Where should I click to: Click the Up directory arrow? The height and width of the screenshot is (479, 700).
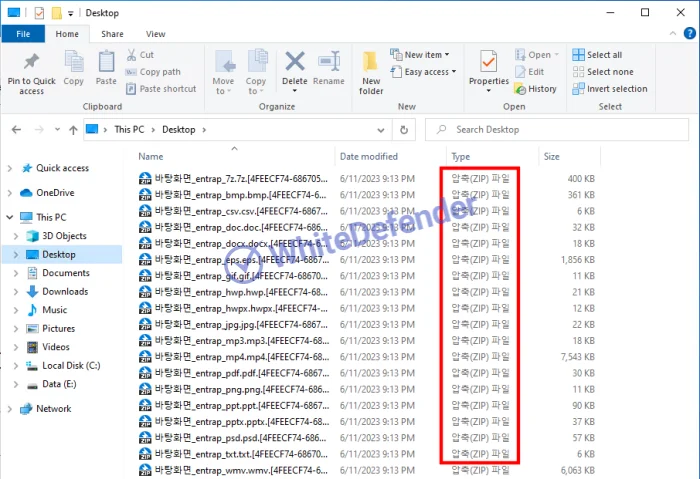coord(73,130)
